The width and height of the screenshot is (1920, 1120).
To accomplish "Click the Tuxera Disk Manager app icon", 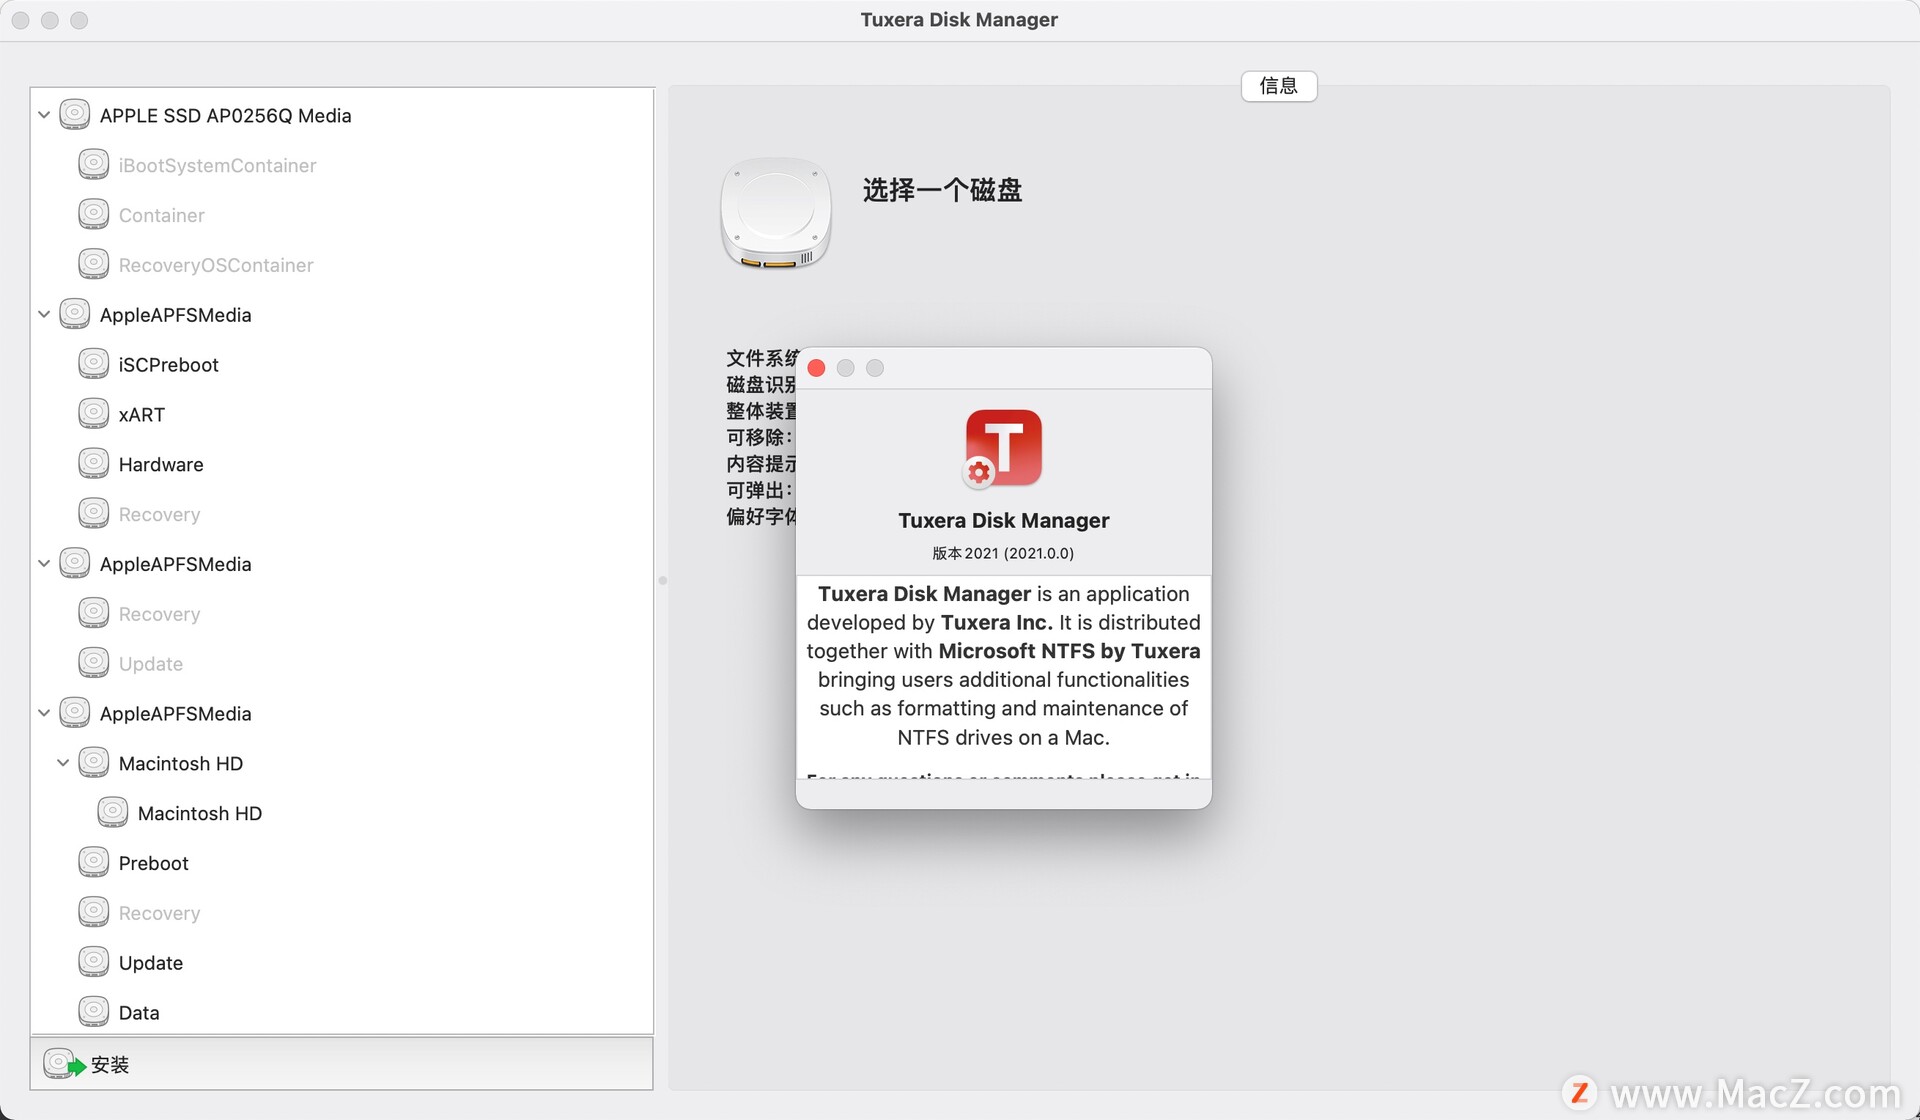I will click(x=1003, y=447).
